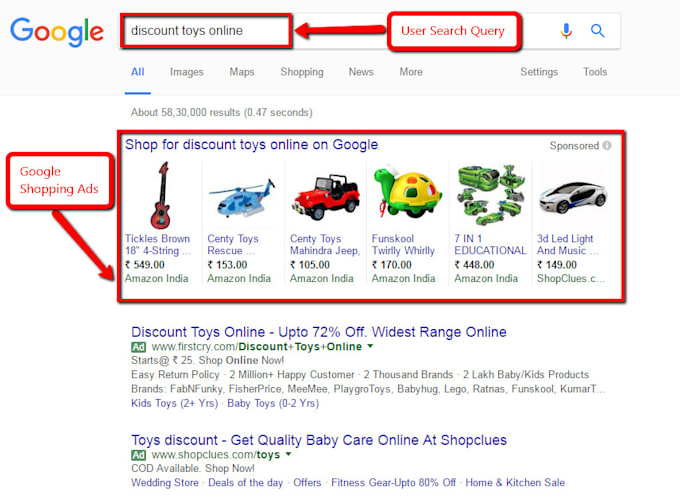Click the white sports car thumbnail
Screen dimensions: 680x499
pyautogui.click(x=572, y=197)
